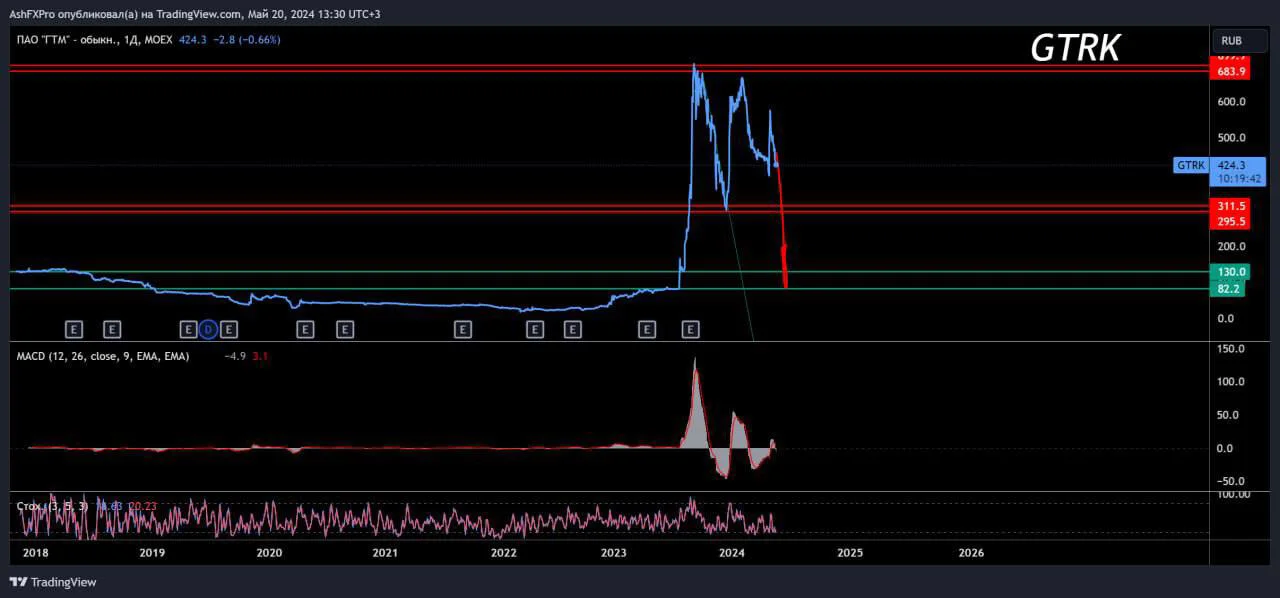
Task: Open the MACD indicator legend settings
Action: click(x=102, y=356)
